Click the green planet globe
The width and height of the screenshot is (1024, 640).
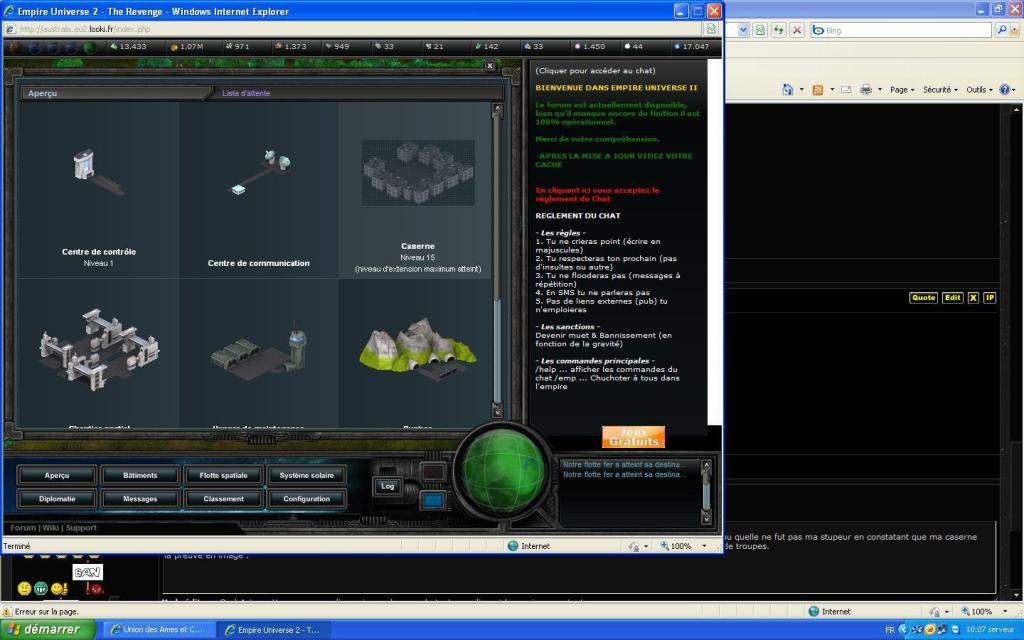coord(502,472)
